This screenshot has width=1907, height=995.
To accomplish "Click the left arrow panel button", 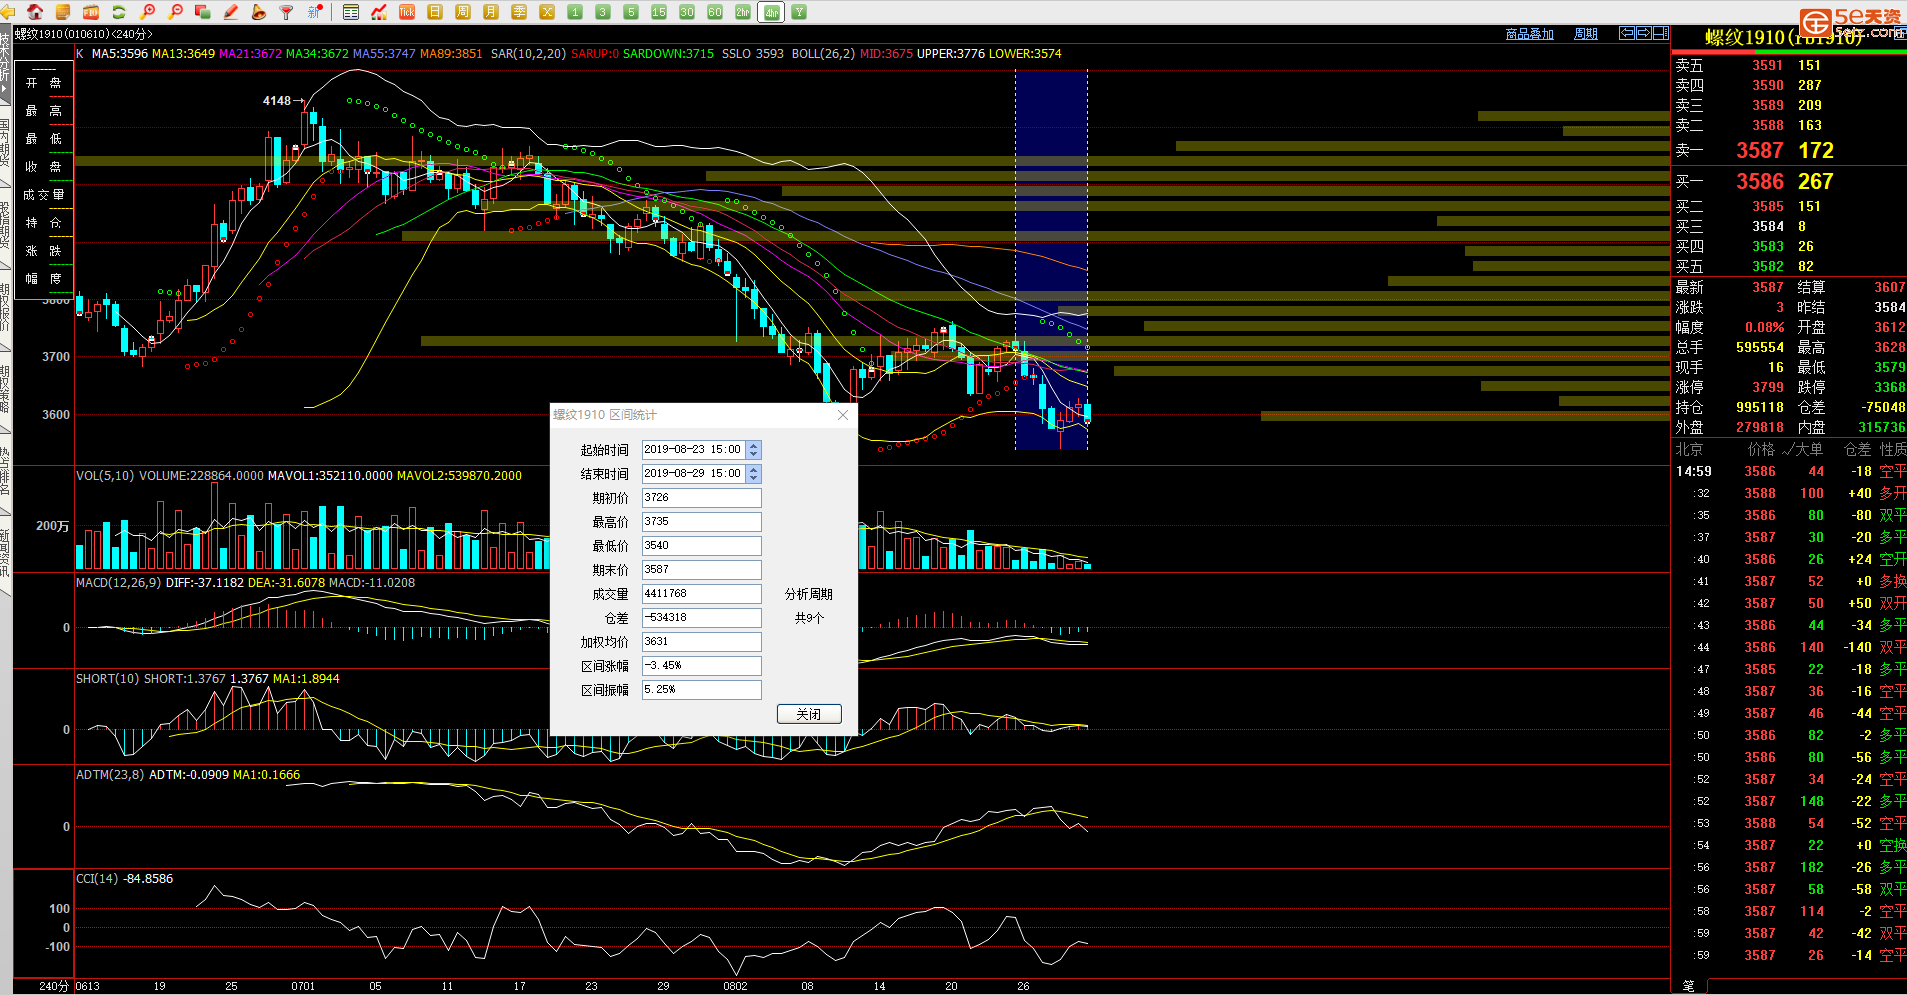I will click(1627, 33).
